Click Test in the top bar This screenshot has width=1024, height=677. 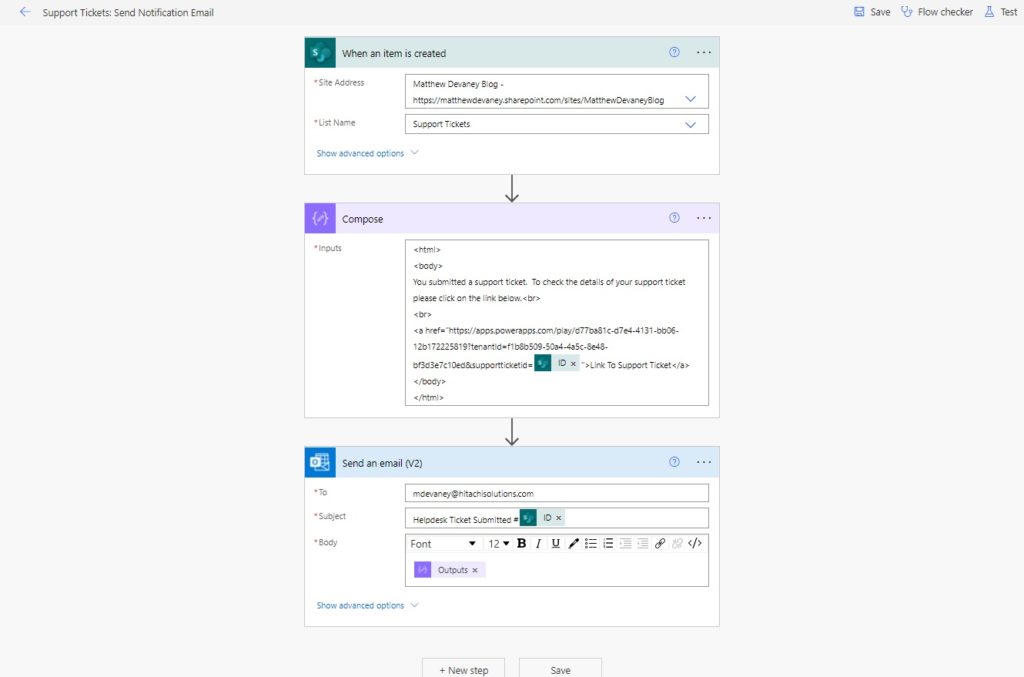1008,12
